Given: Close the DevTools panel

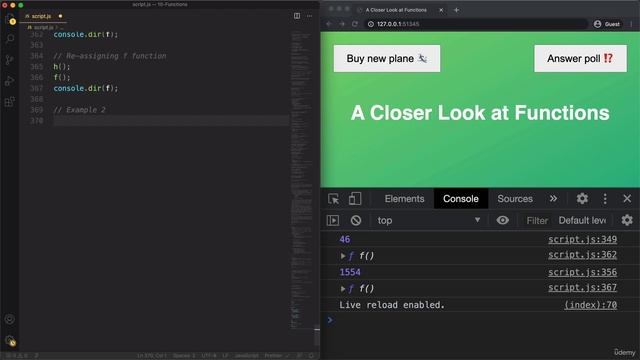Looking at the screenshot, I should point(627,199).
